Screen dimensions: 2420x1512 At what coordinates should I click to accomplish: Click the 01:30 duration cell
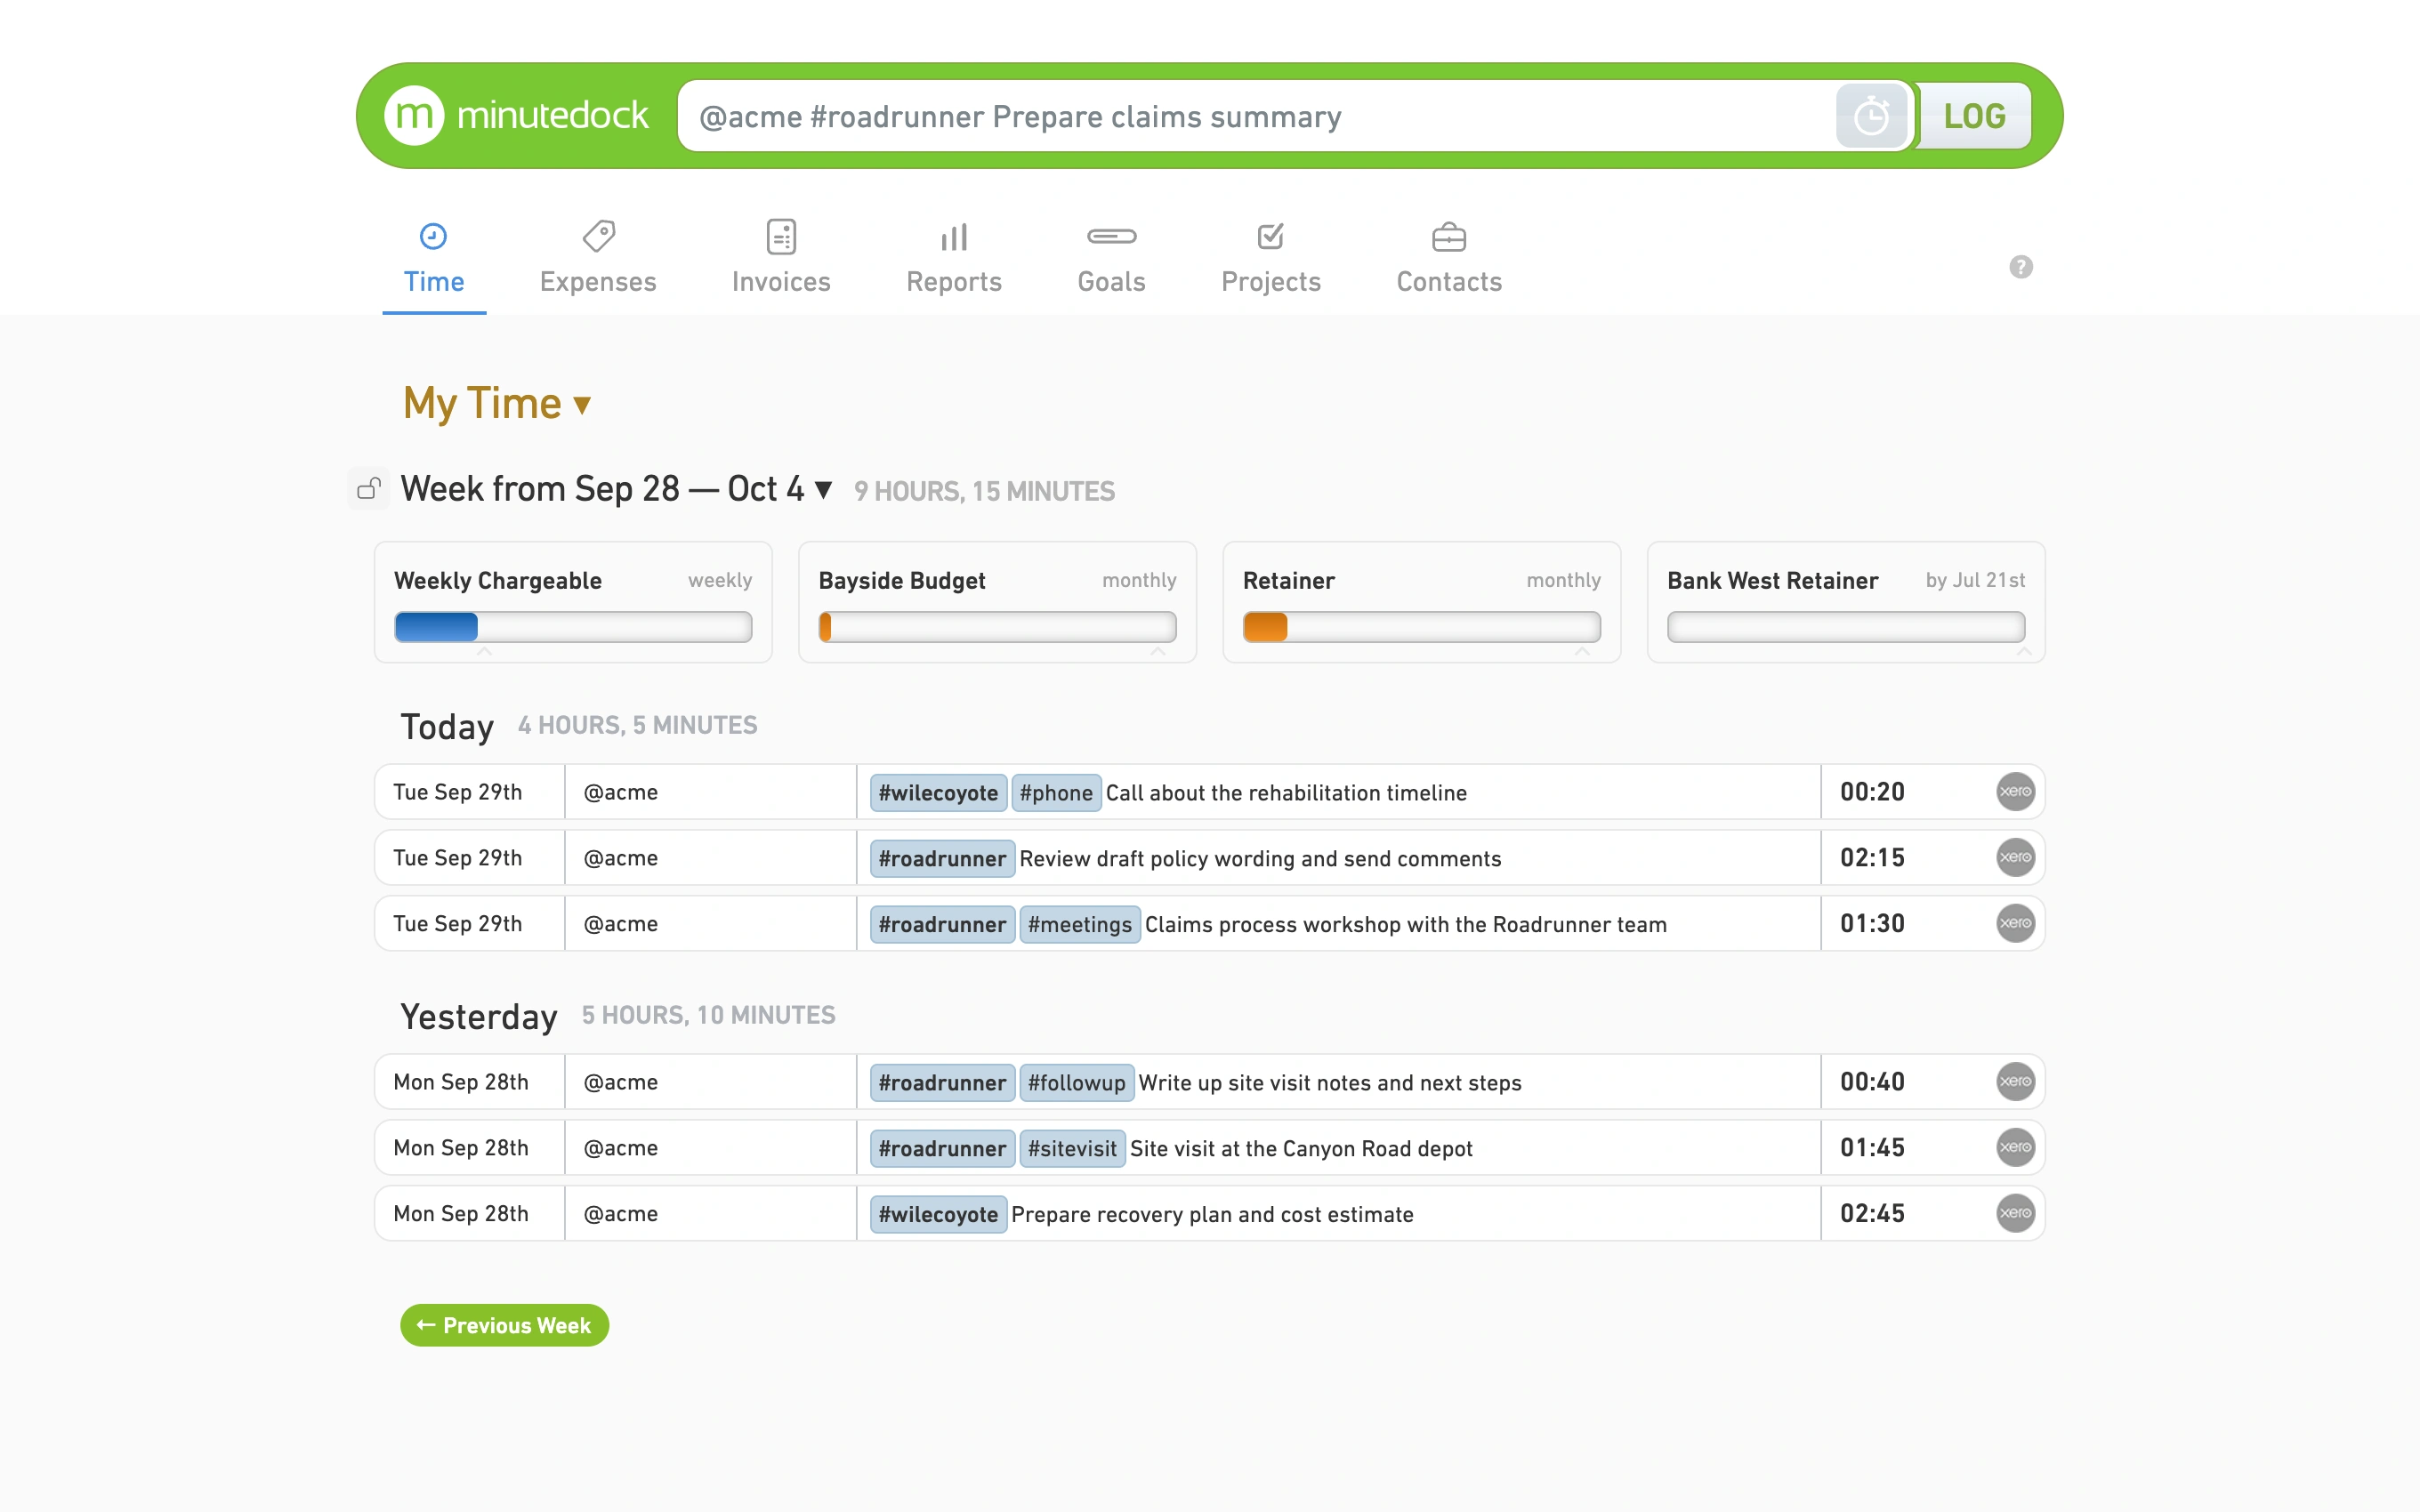pos(1872,924)
